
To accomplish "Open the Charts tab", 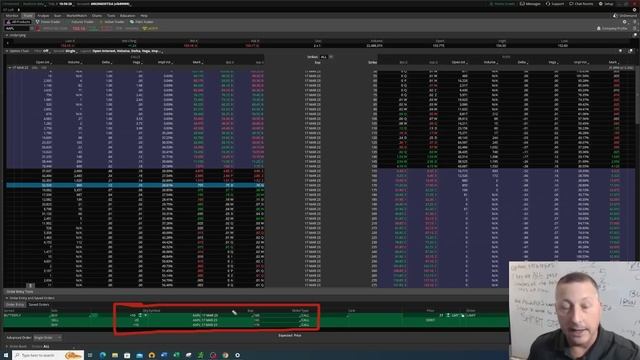I will point(97,16).
